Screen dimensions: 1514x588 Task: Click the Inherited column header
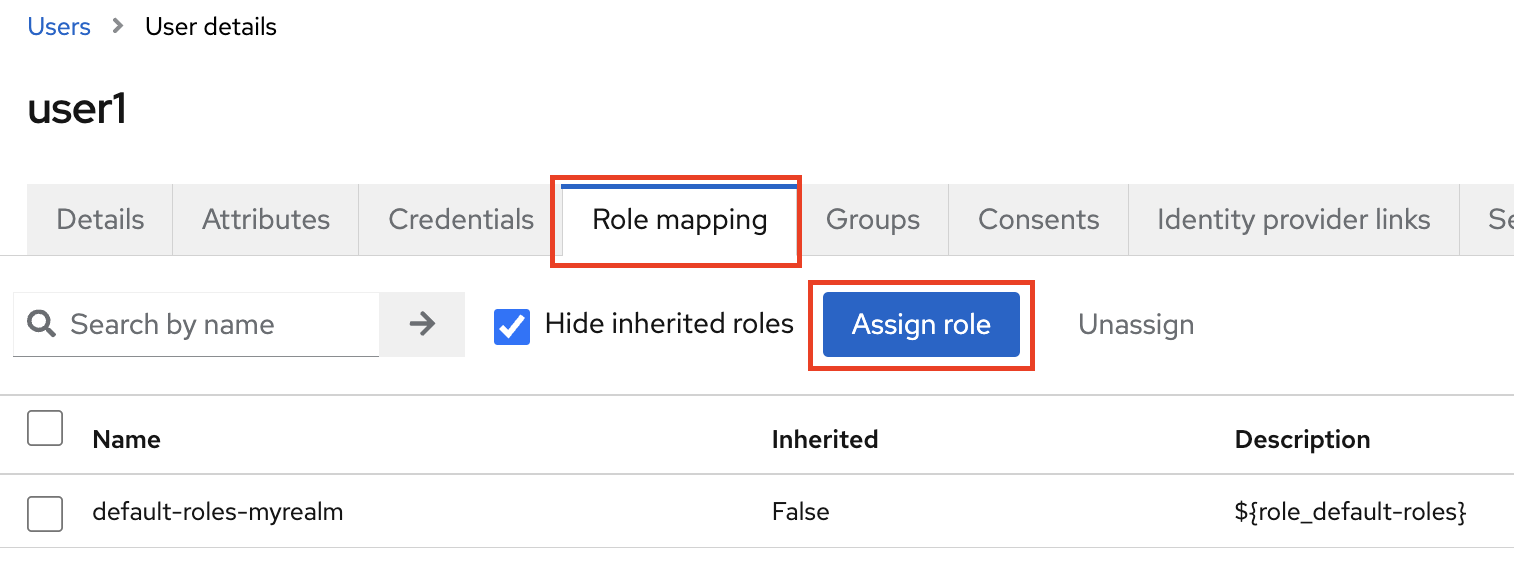[824, 439]
